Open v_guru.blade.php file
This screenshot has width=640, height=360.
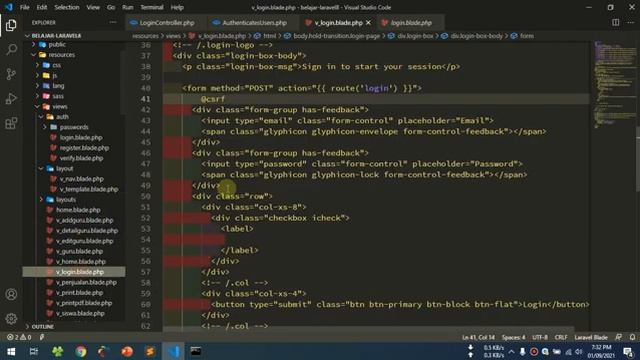click(x=79, y=251)
